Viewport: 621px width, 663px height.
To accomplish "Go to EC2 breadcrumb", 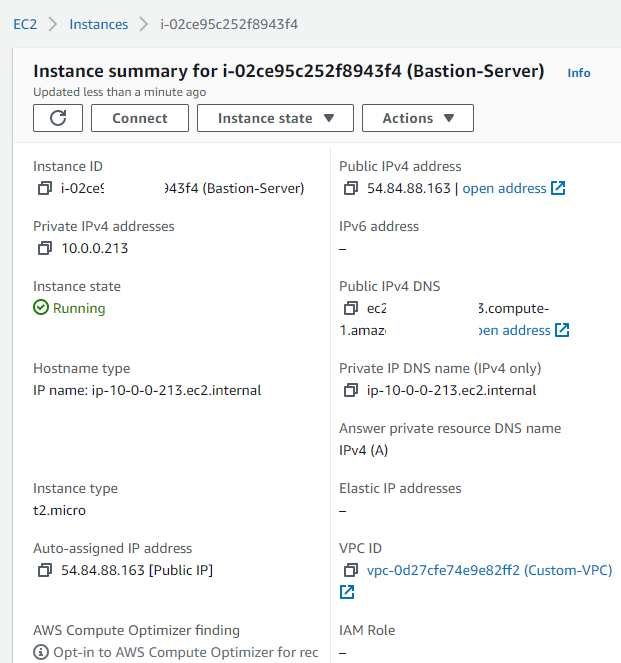I will click(25, 24).
